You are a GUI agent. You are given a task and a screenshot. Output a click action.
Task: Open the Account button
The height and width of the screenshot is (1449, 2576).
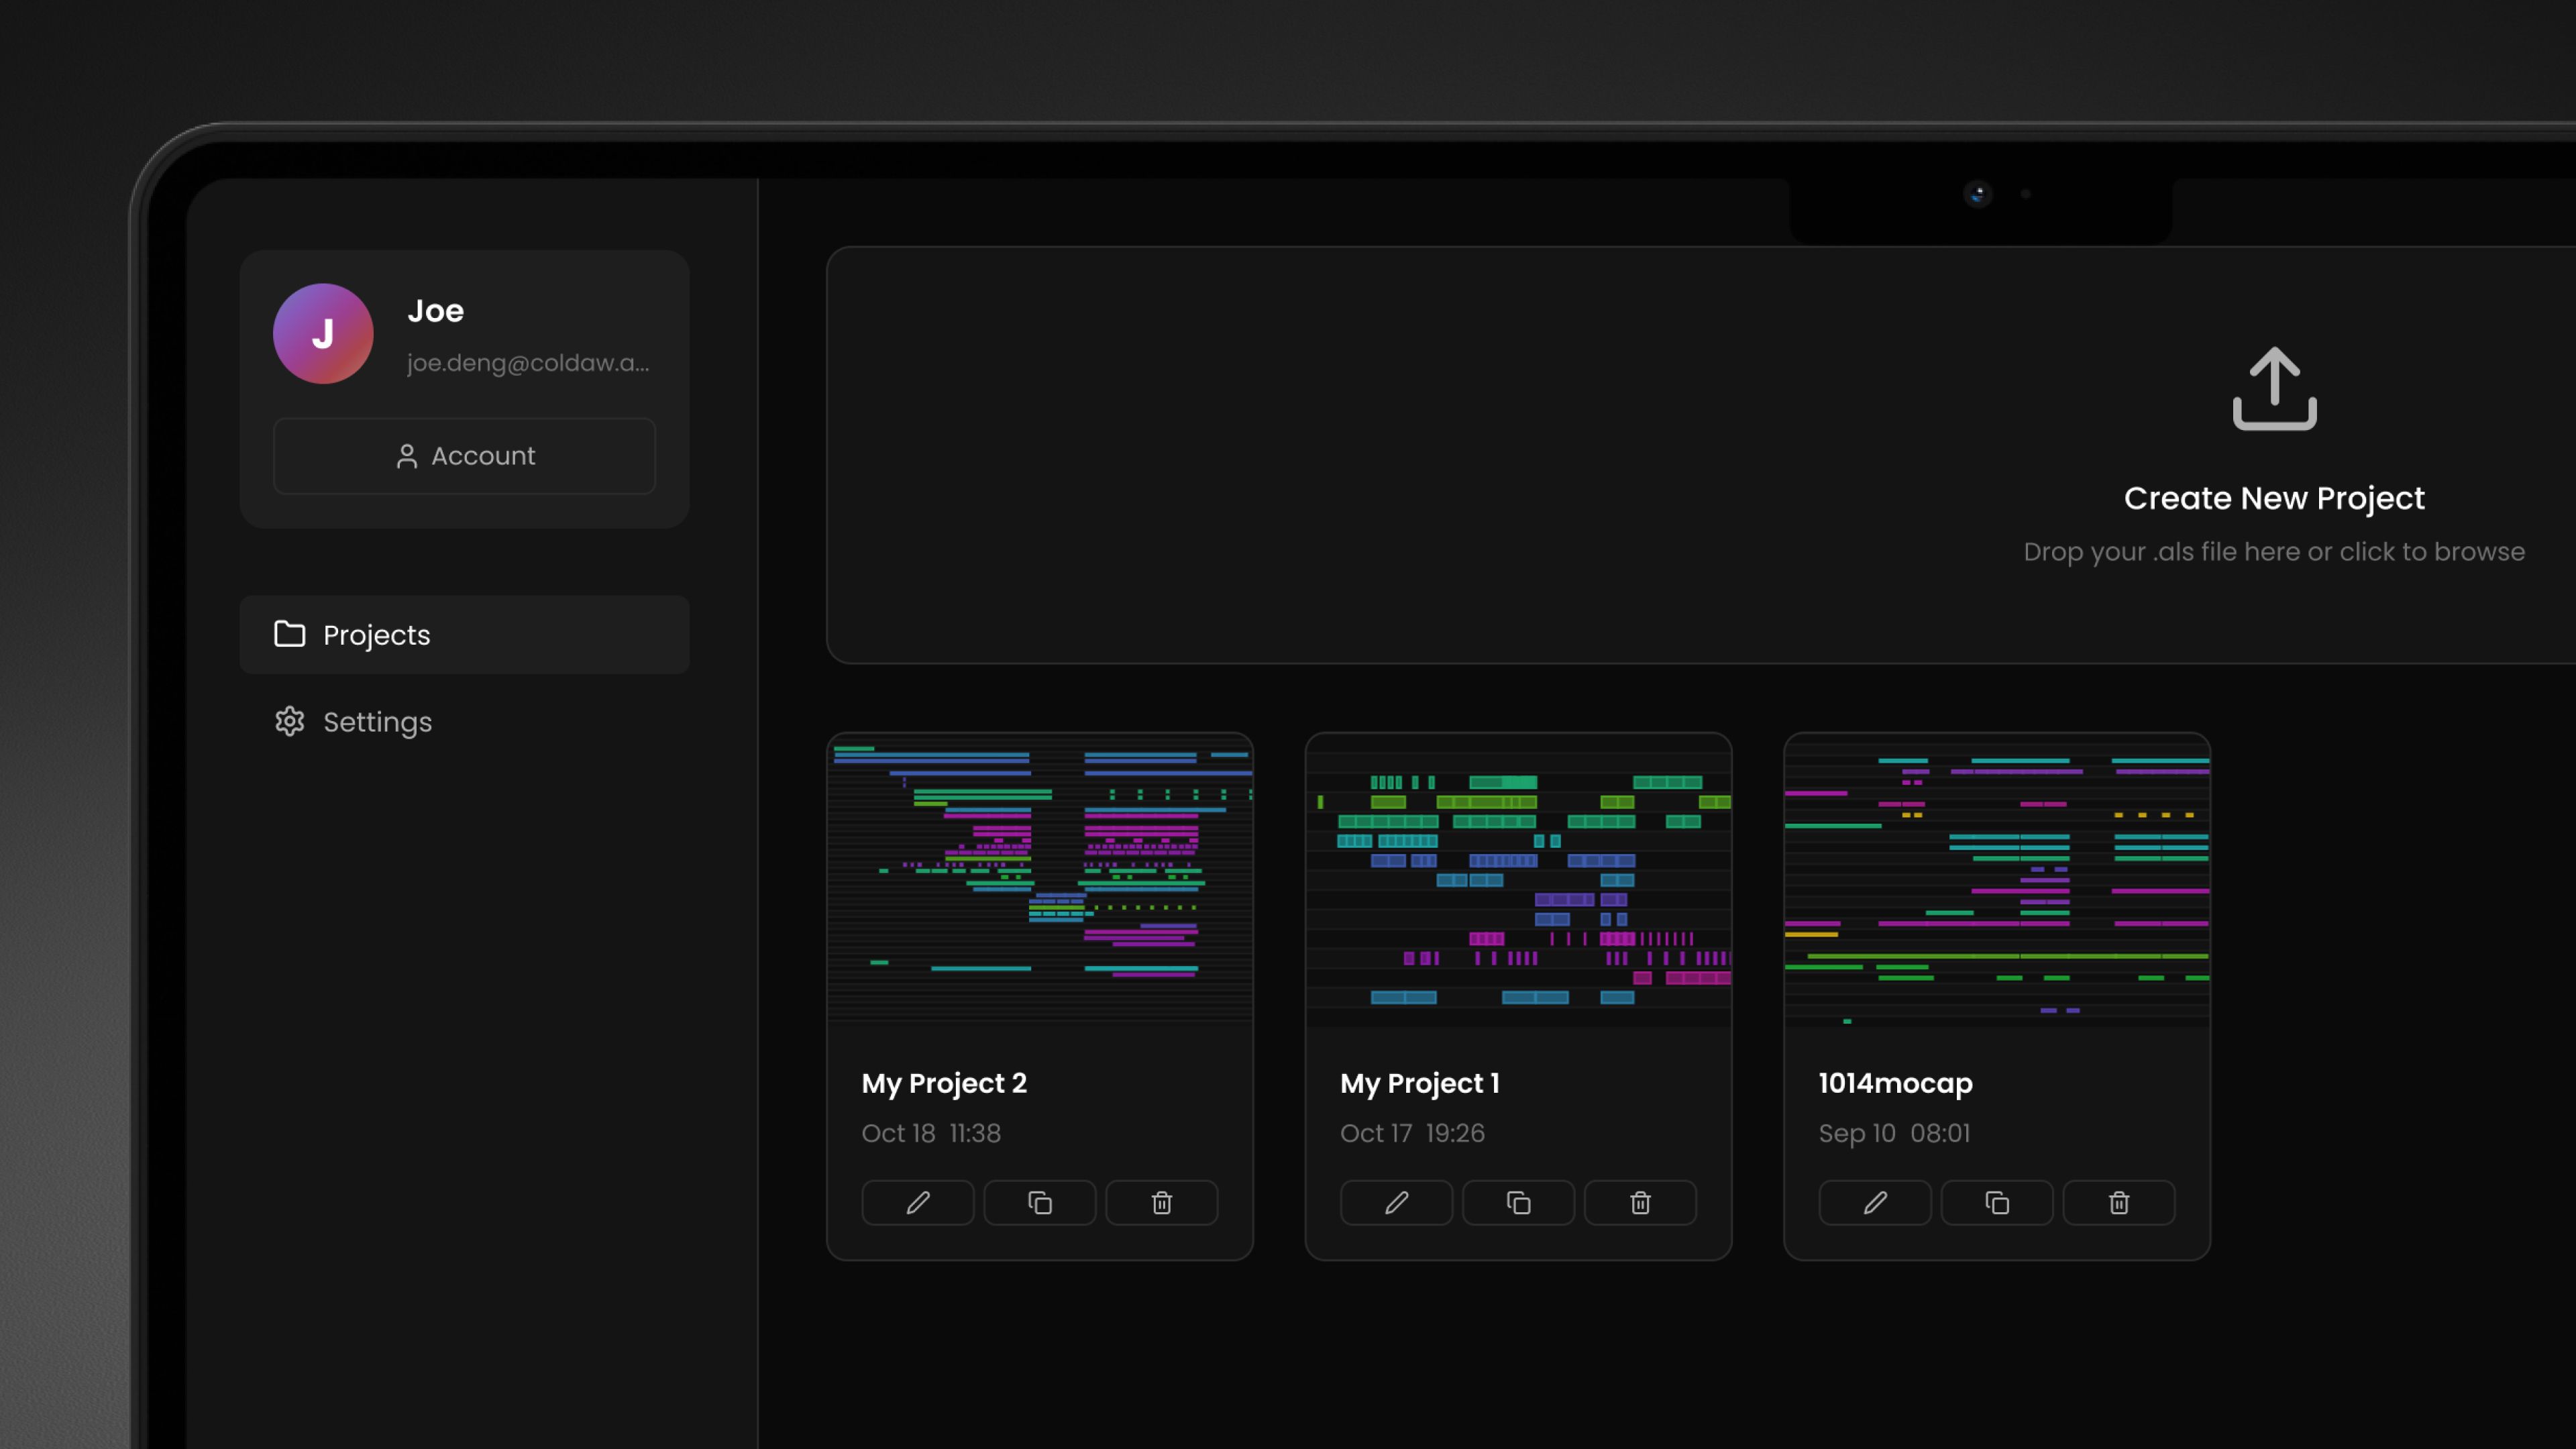click(x=464, y=456)
